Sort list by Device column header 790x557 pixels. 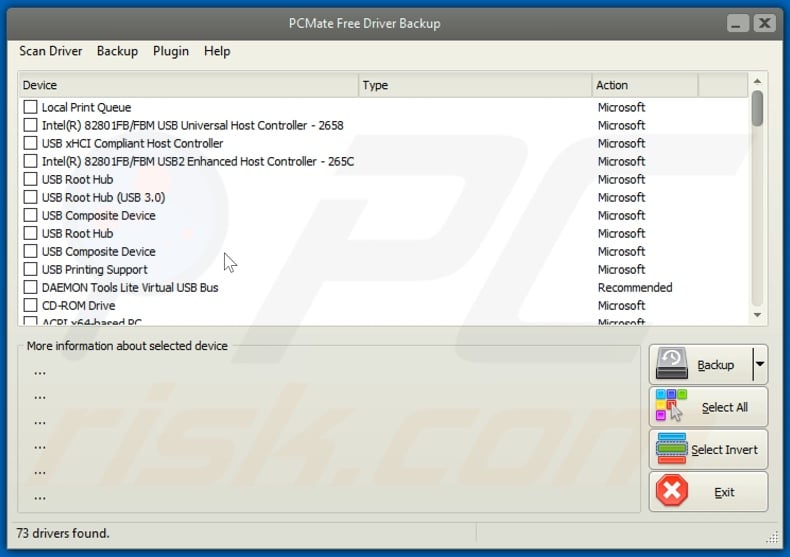(188, 85)
